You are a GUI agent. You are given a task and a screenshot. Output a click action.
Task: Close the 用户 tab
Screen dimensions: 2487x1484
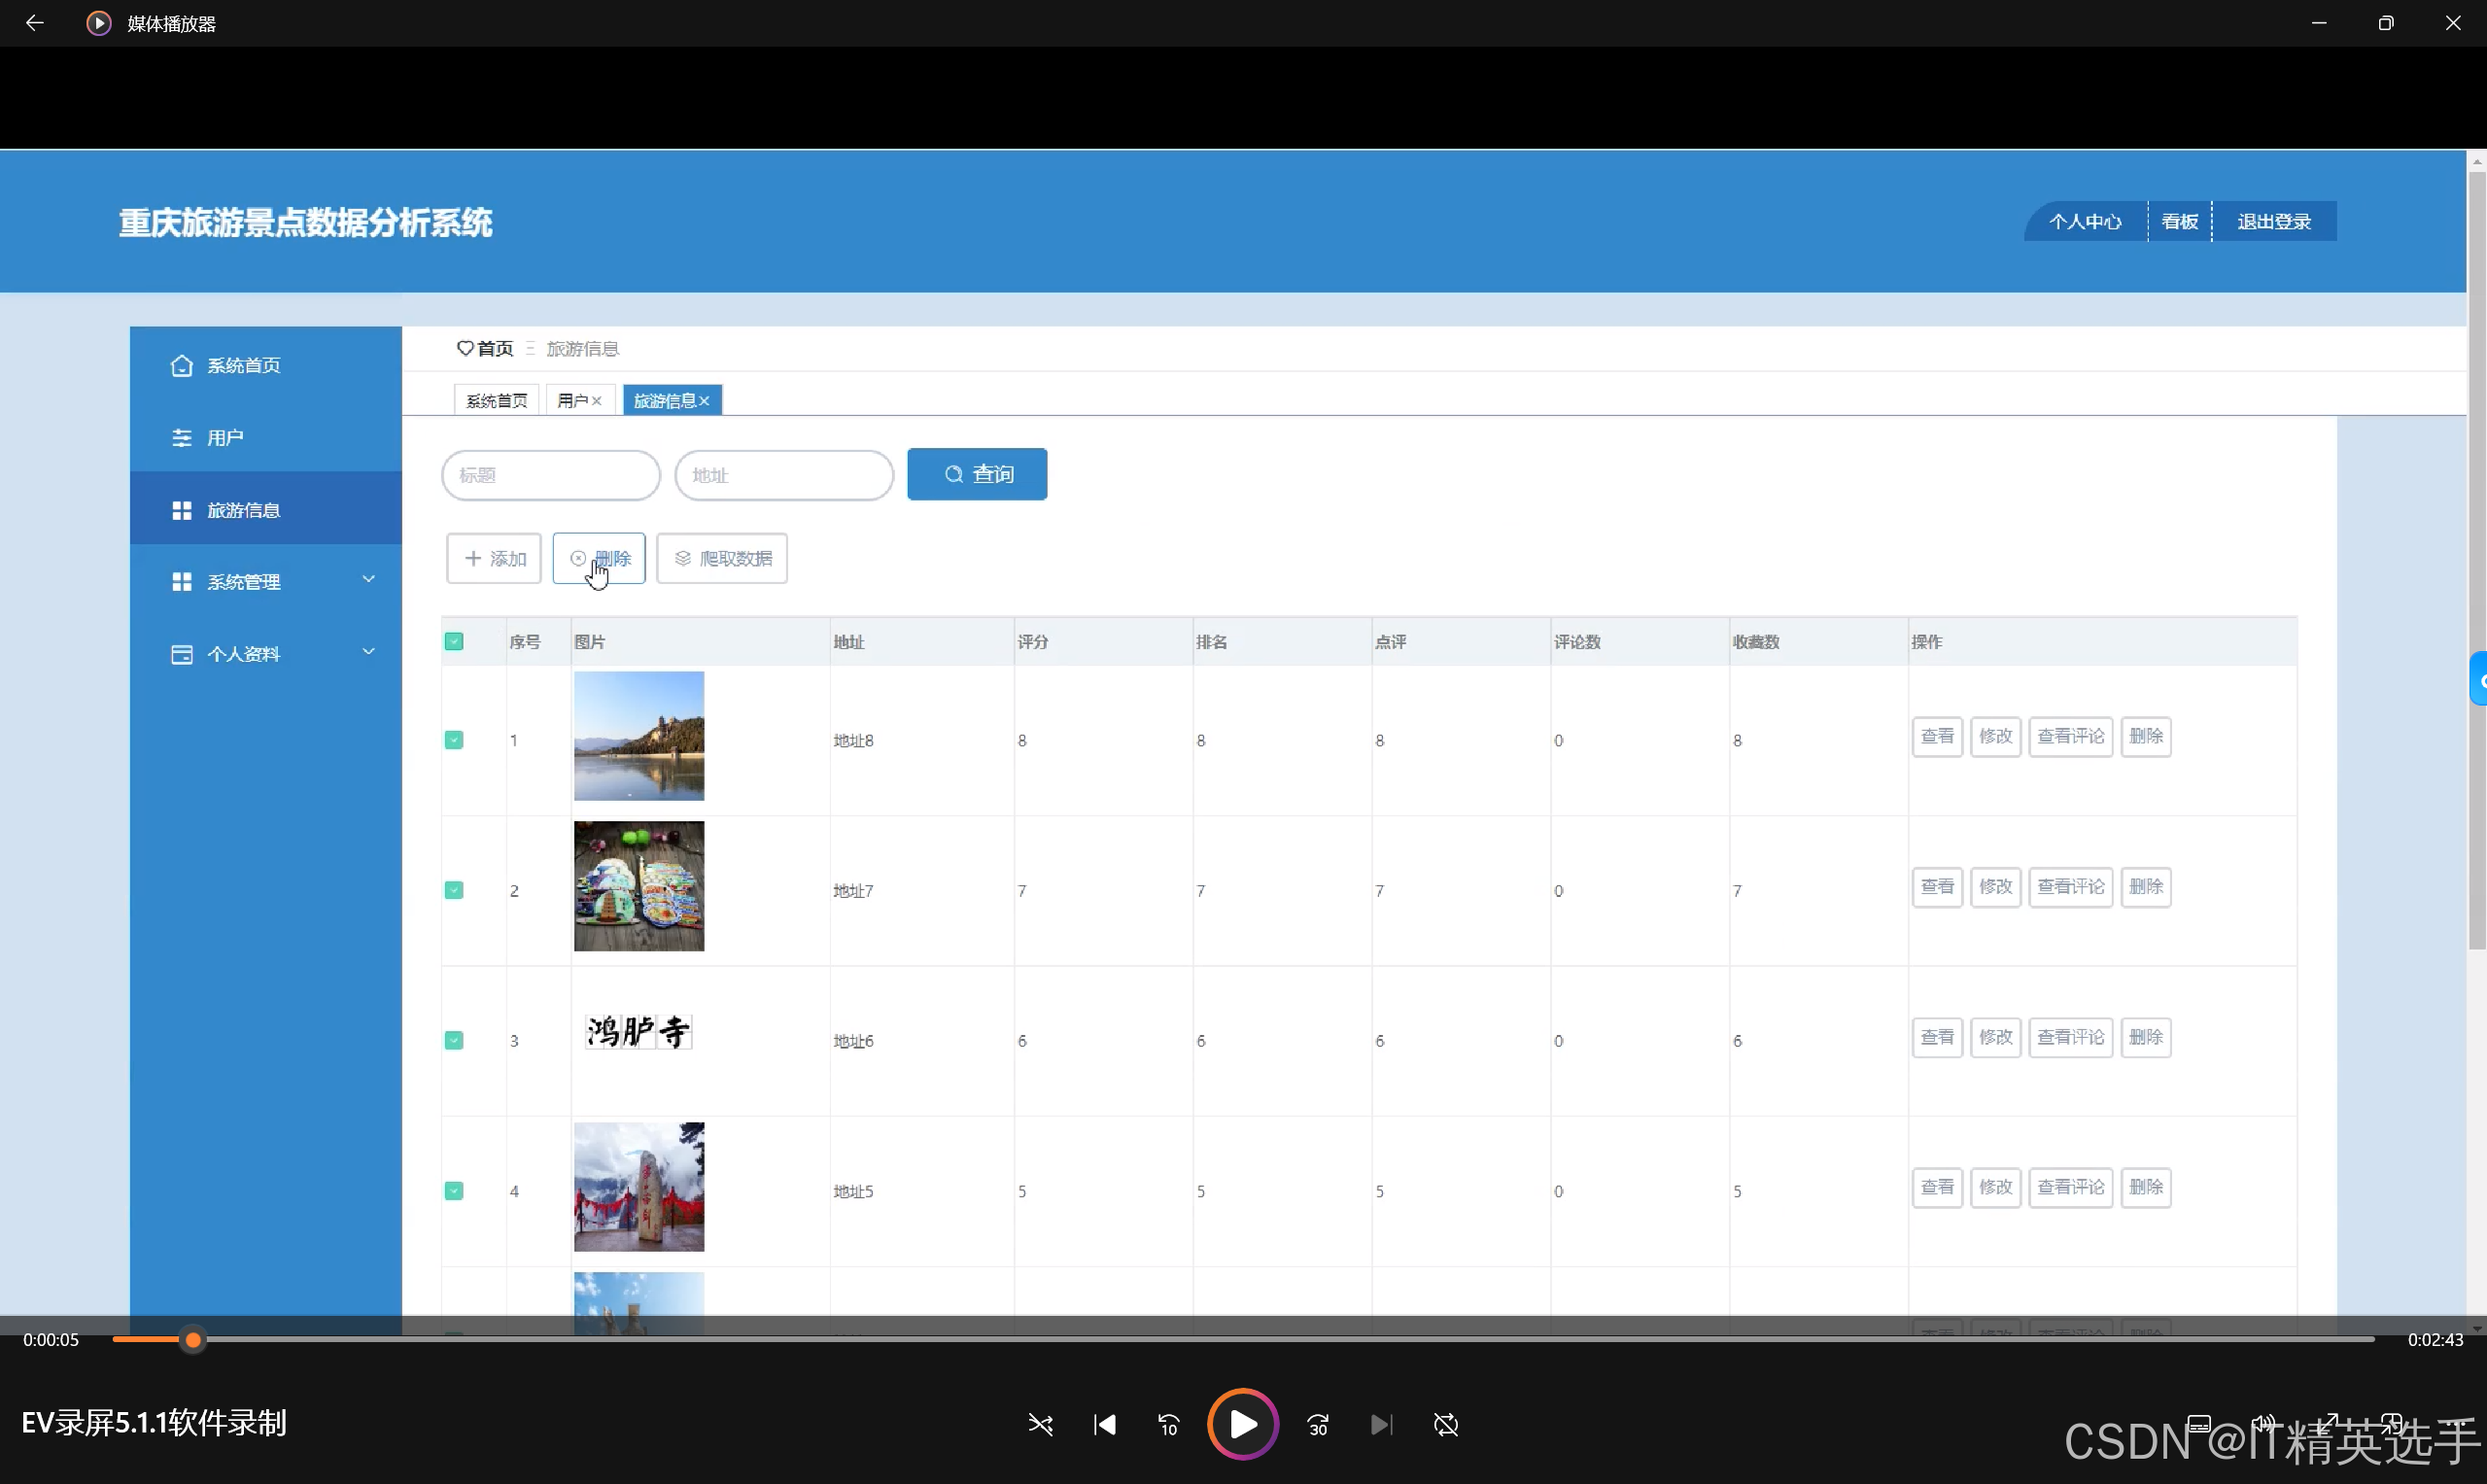597,401
